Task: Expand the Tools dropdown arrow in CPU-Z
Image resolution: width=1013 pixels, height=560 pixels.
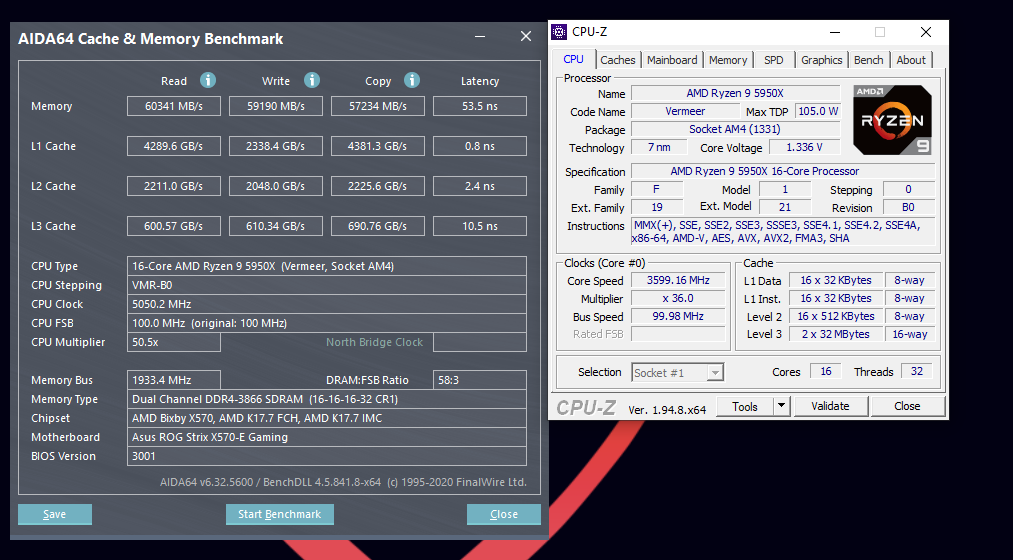Action: (x=781, y=406)
